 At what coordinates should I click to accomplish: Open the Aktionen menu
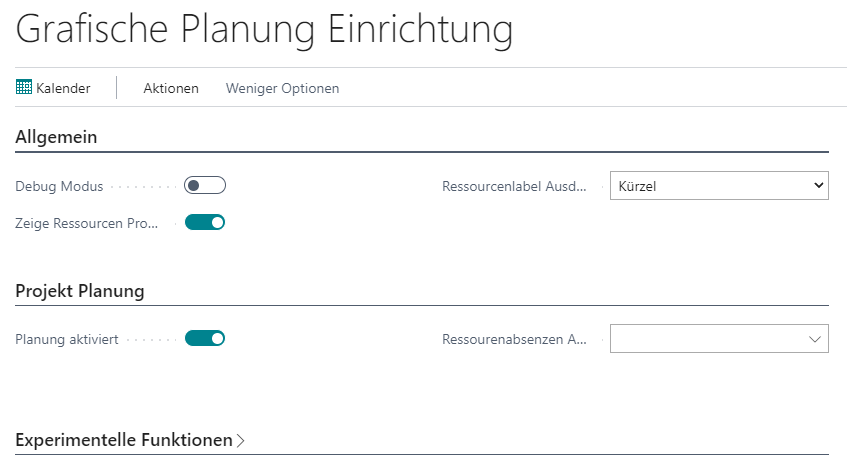coord(171,89)
